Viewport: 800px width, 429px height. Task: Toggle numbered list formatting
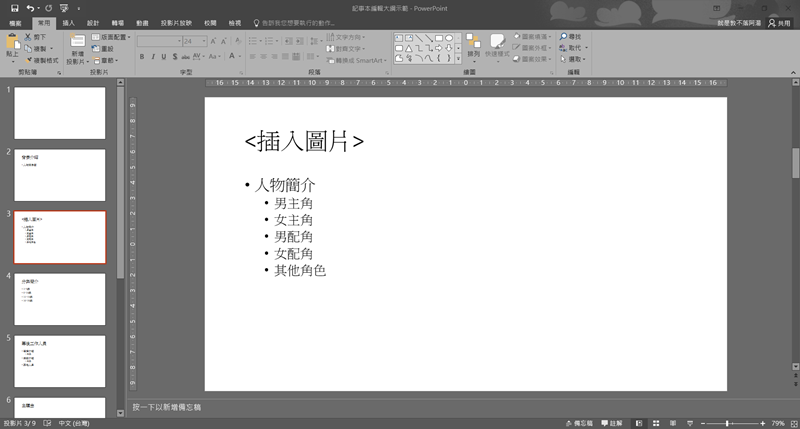point(269,41)
